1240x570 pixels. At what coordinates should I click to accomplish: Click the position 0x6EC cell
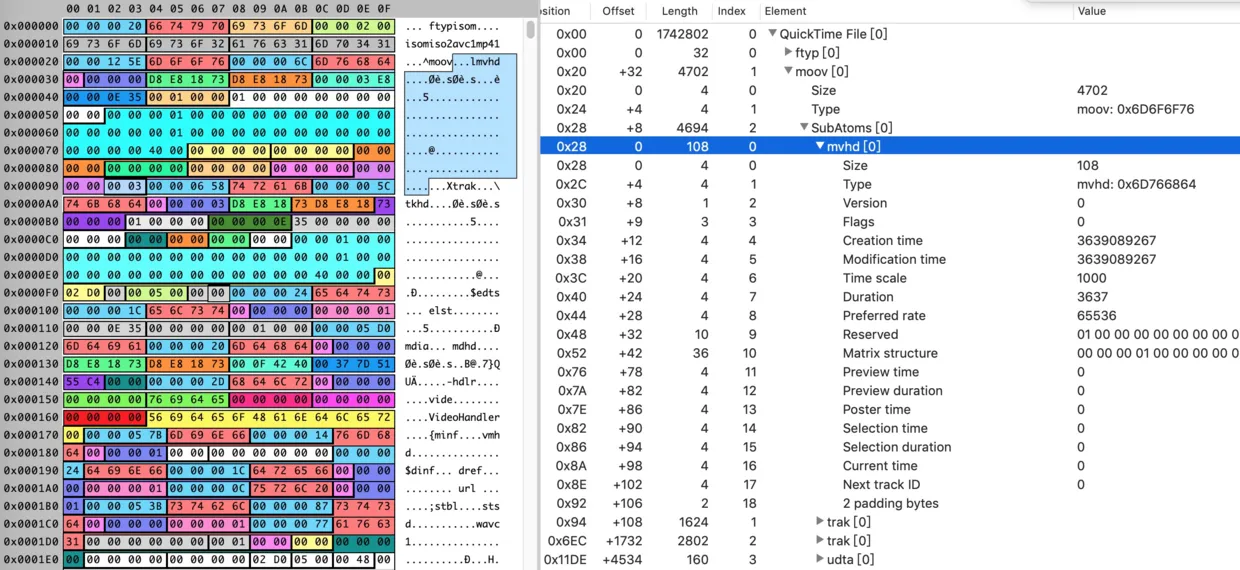click(567, 541)
